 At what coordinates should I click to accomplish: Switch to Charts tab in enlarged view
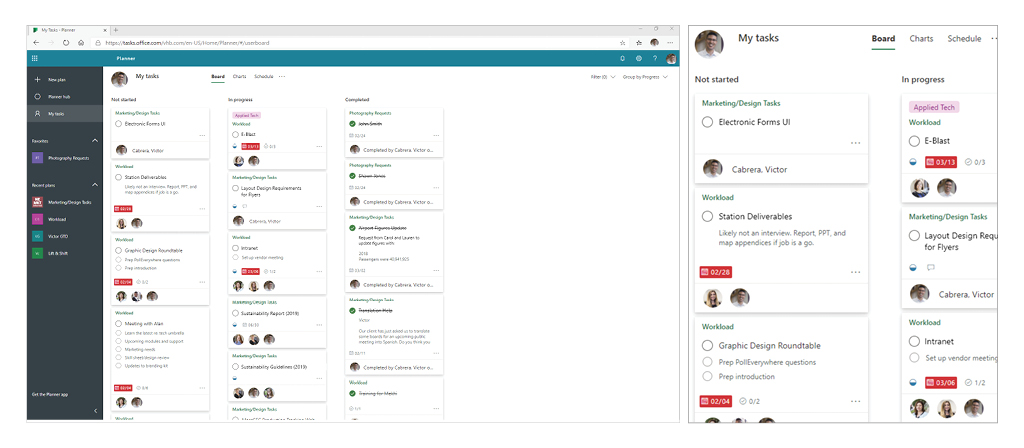click(921, 39)
